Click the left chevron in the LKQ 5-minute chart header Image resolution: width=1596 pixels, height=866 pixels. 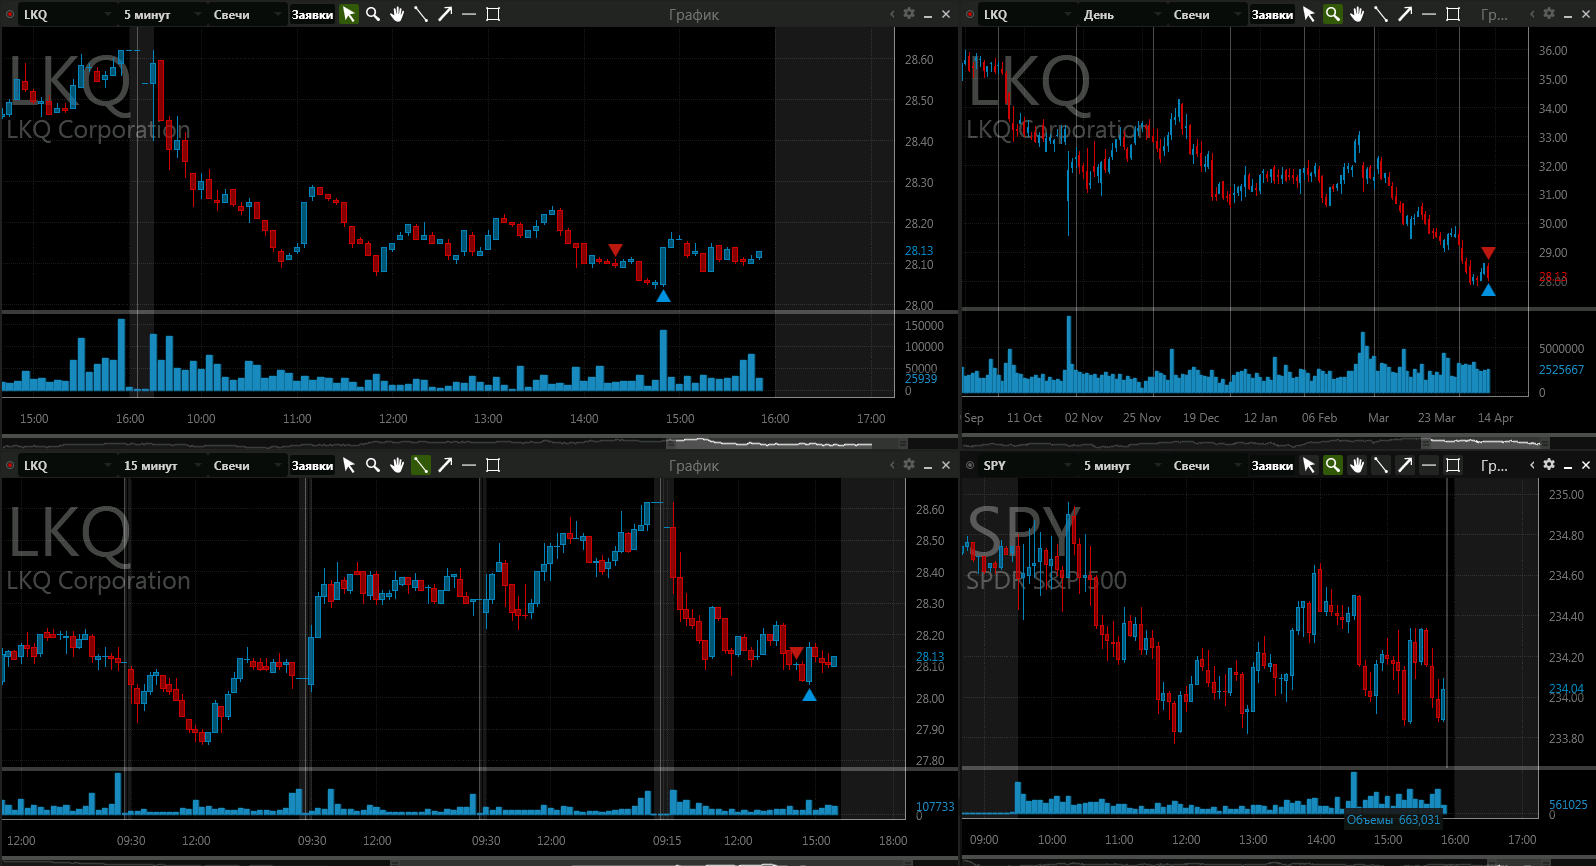pyautogui.click(x=892, y=14)
